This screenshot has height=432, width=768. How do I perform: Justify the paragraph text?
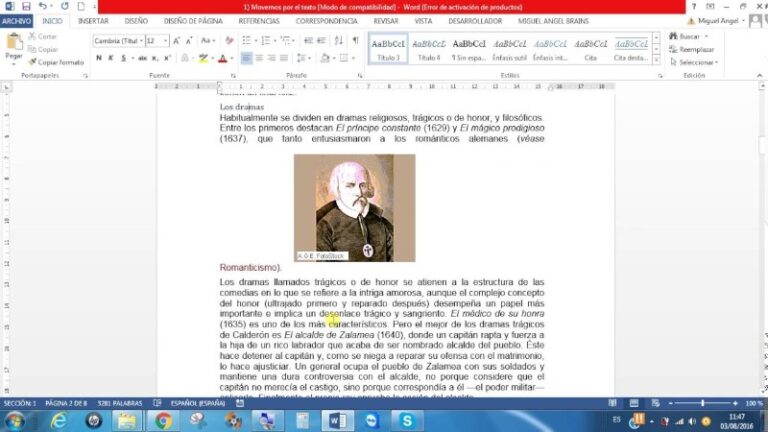pos(284,58)
